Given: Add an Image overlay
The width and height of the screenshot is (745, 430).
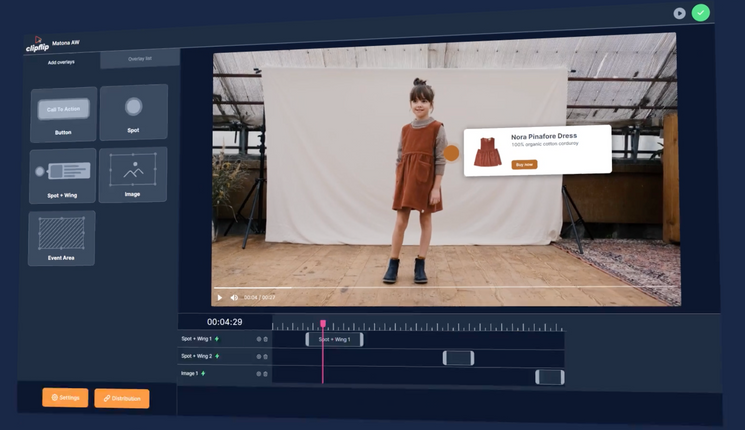Looking at the screenshot, I should point(132,175).
